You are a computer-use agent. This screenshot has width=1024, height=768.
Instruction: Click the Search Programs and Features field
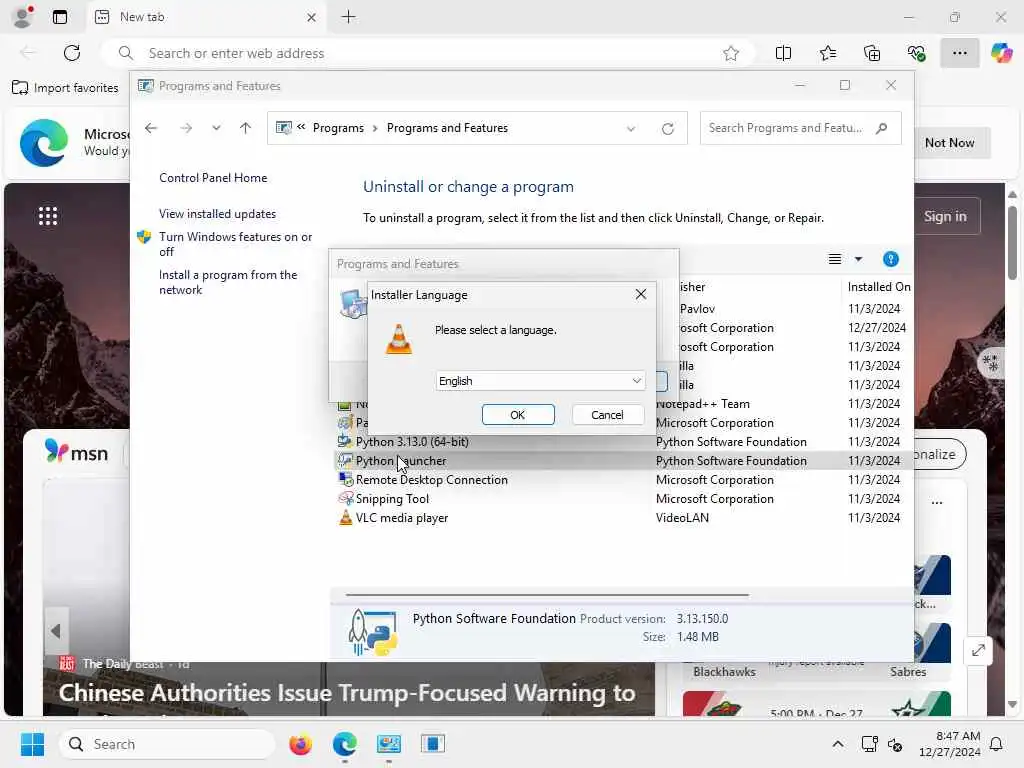[800, 128]
